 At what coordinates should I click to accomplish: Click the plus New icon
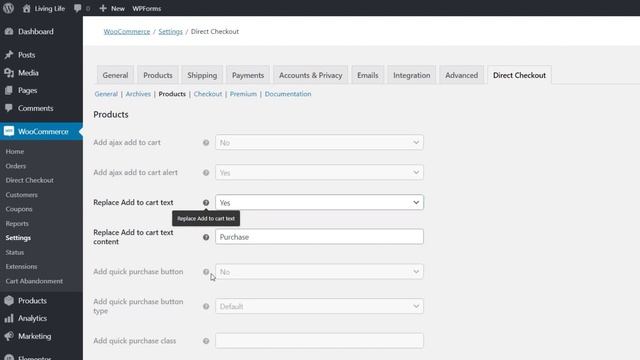(x=103, y=8)
